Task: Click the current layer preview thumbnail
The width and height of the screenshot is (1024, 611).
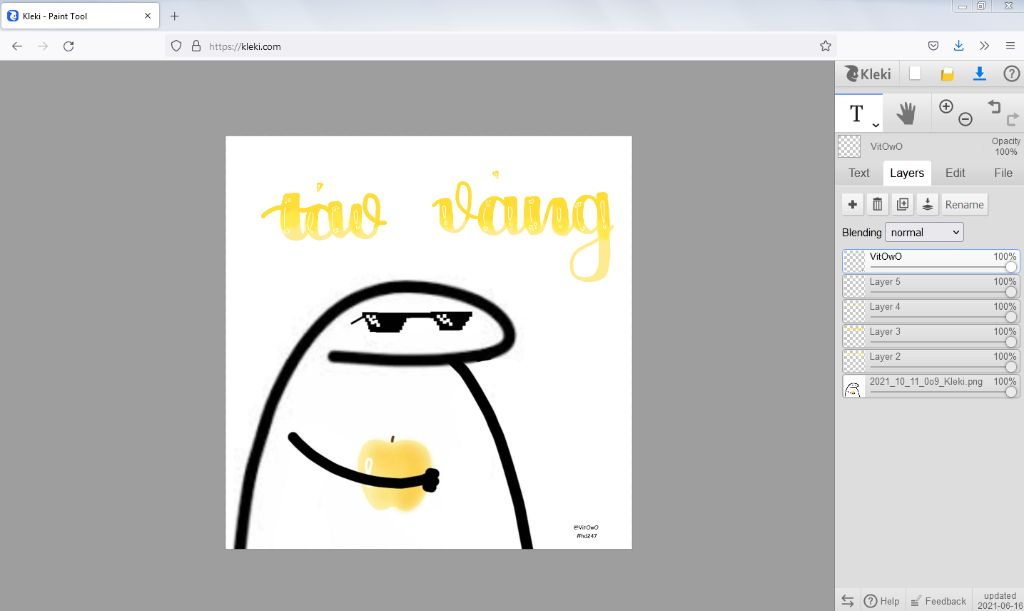Action: 849,146
